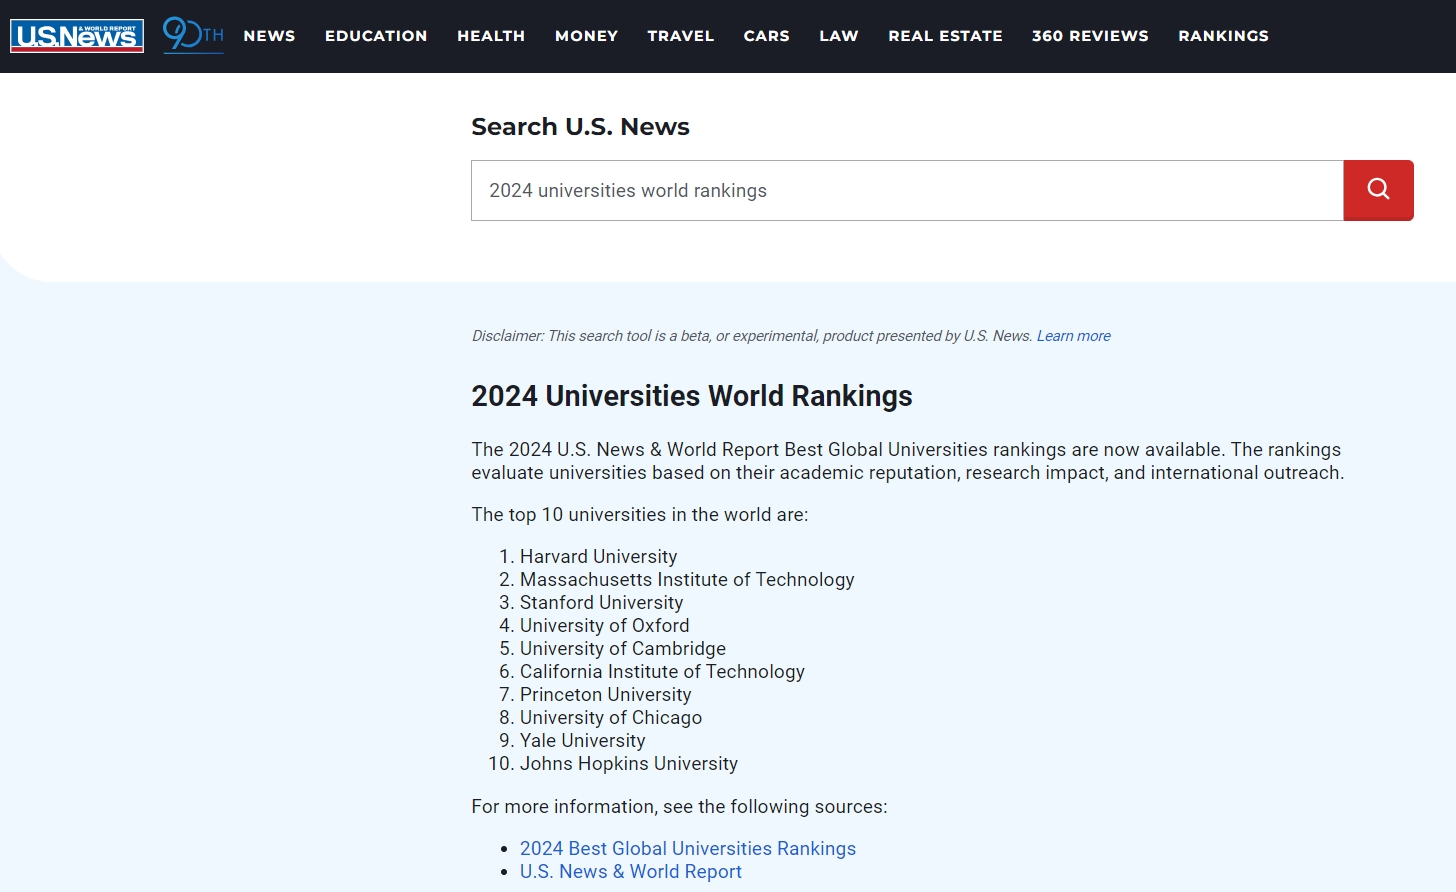The width and height of the screenshot is (1456, 892).
Task: Open the Health menu
Action: pyautogui.click(x=491, y=36)
